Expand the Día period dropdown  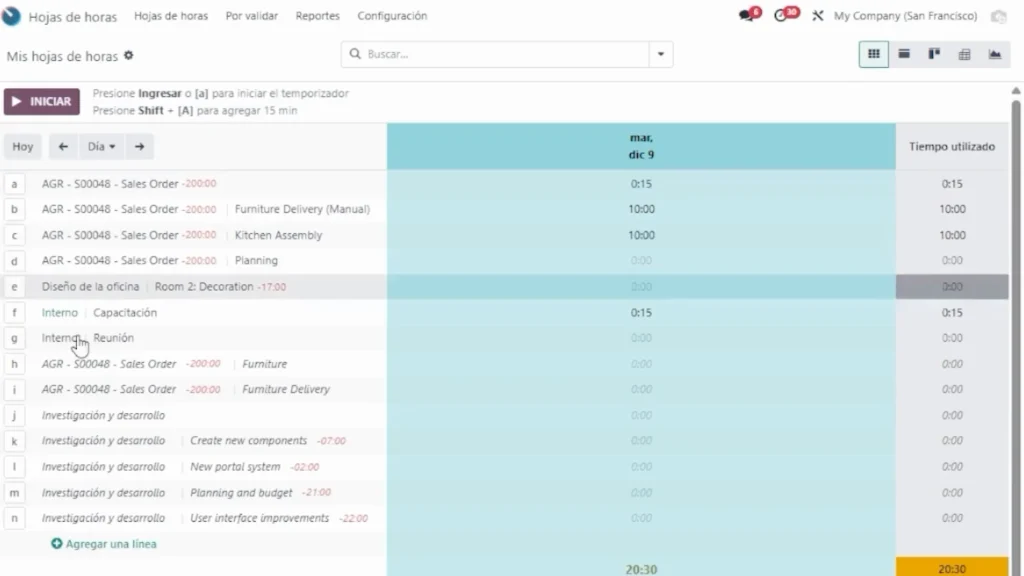101,147
